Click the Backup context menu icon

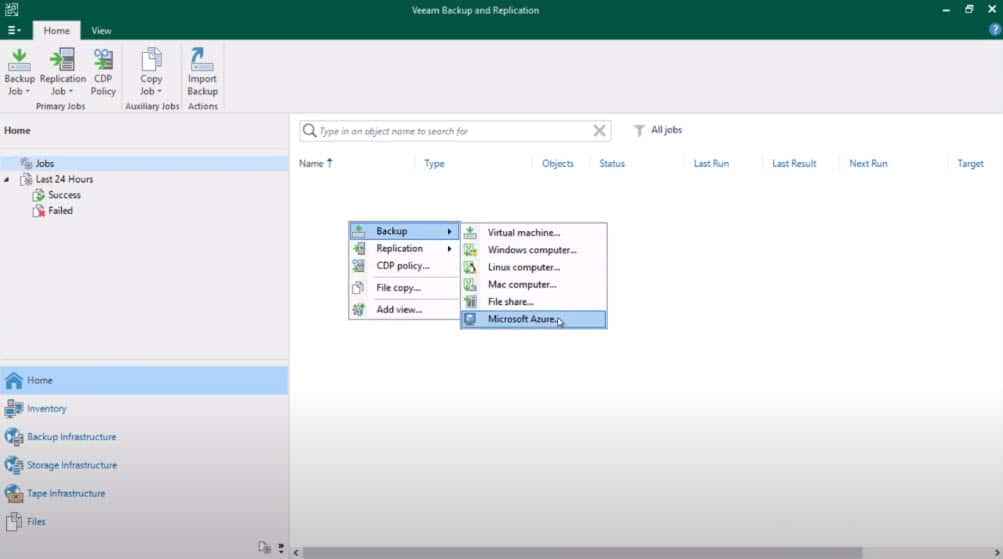click(359, 231)
